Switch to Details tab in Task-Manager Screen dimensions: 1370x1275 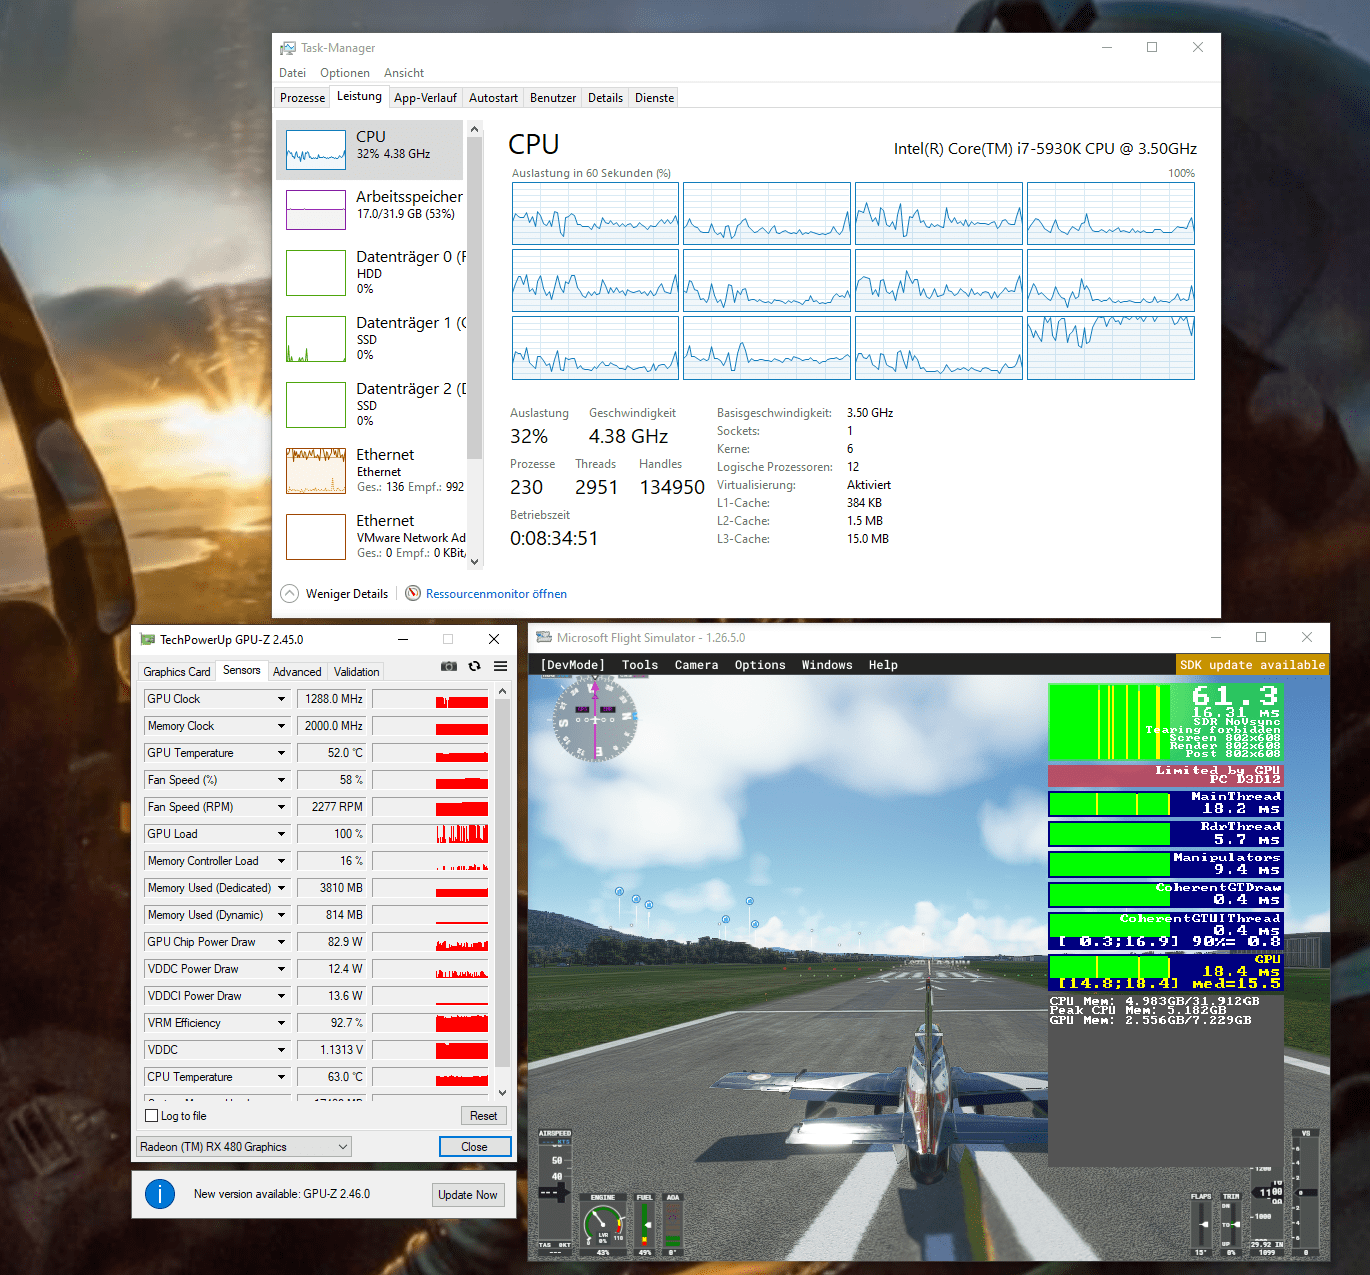point(605,98)
